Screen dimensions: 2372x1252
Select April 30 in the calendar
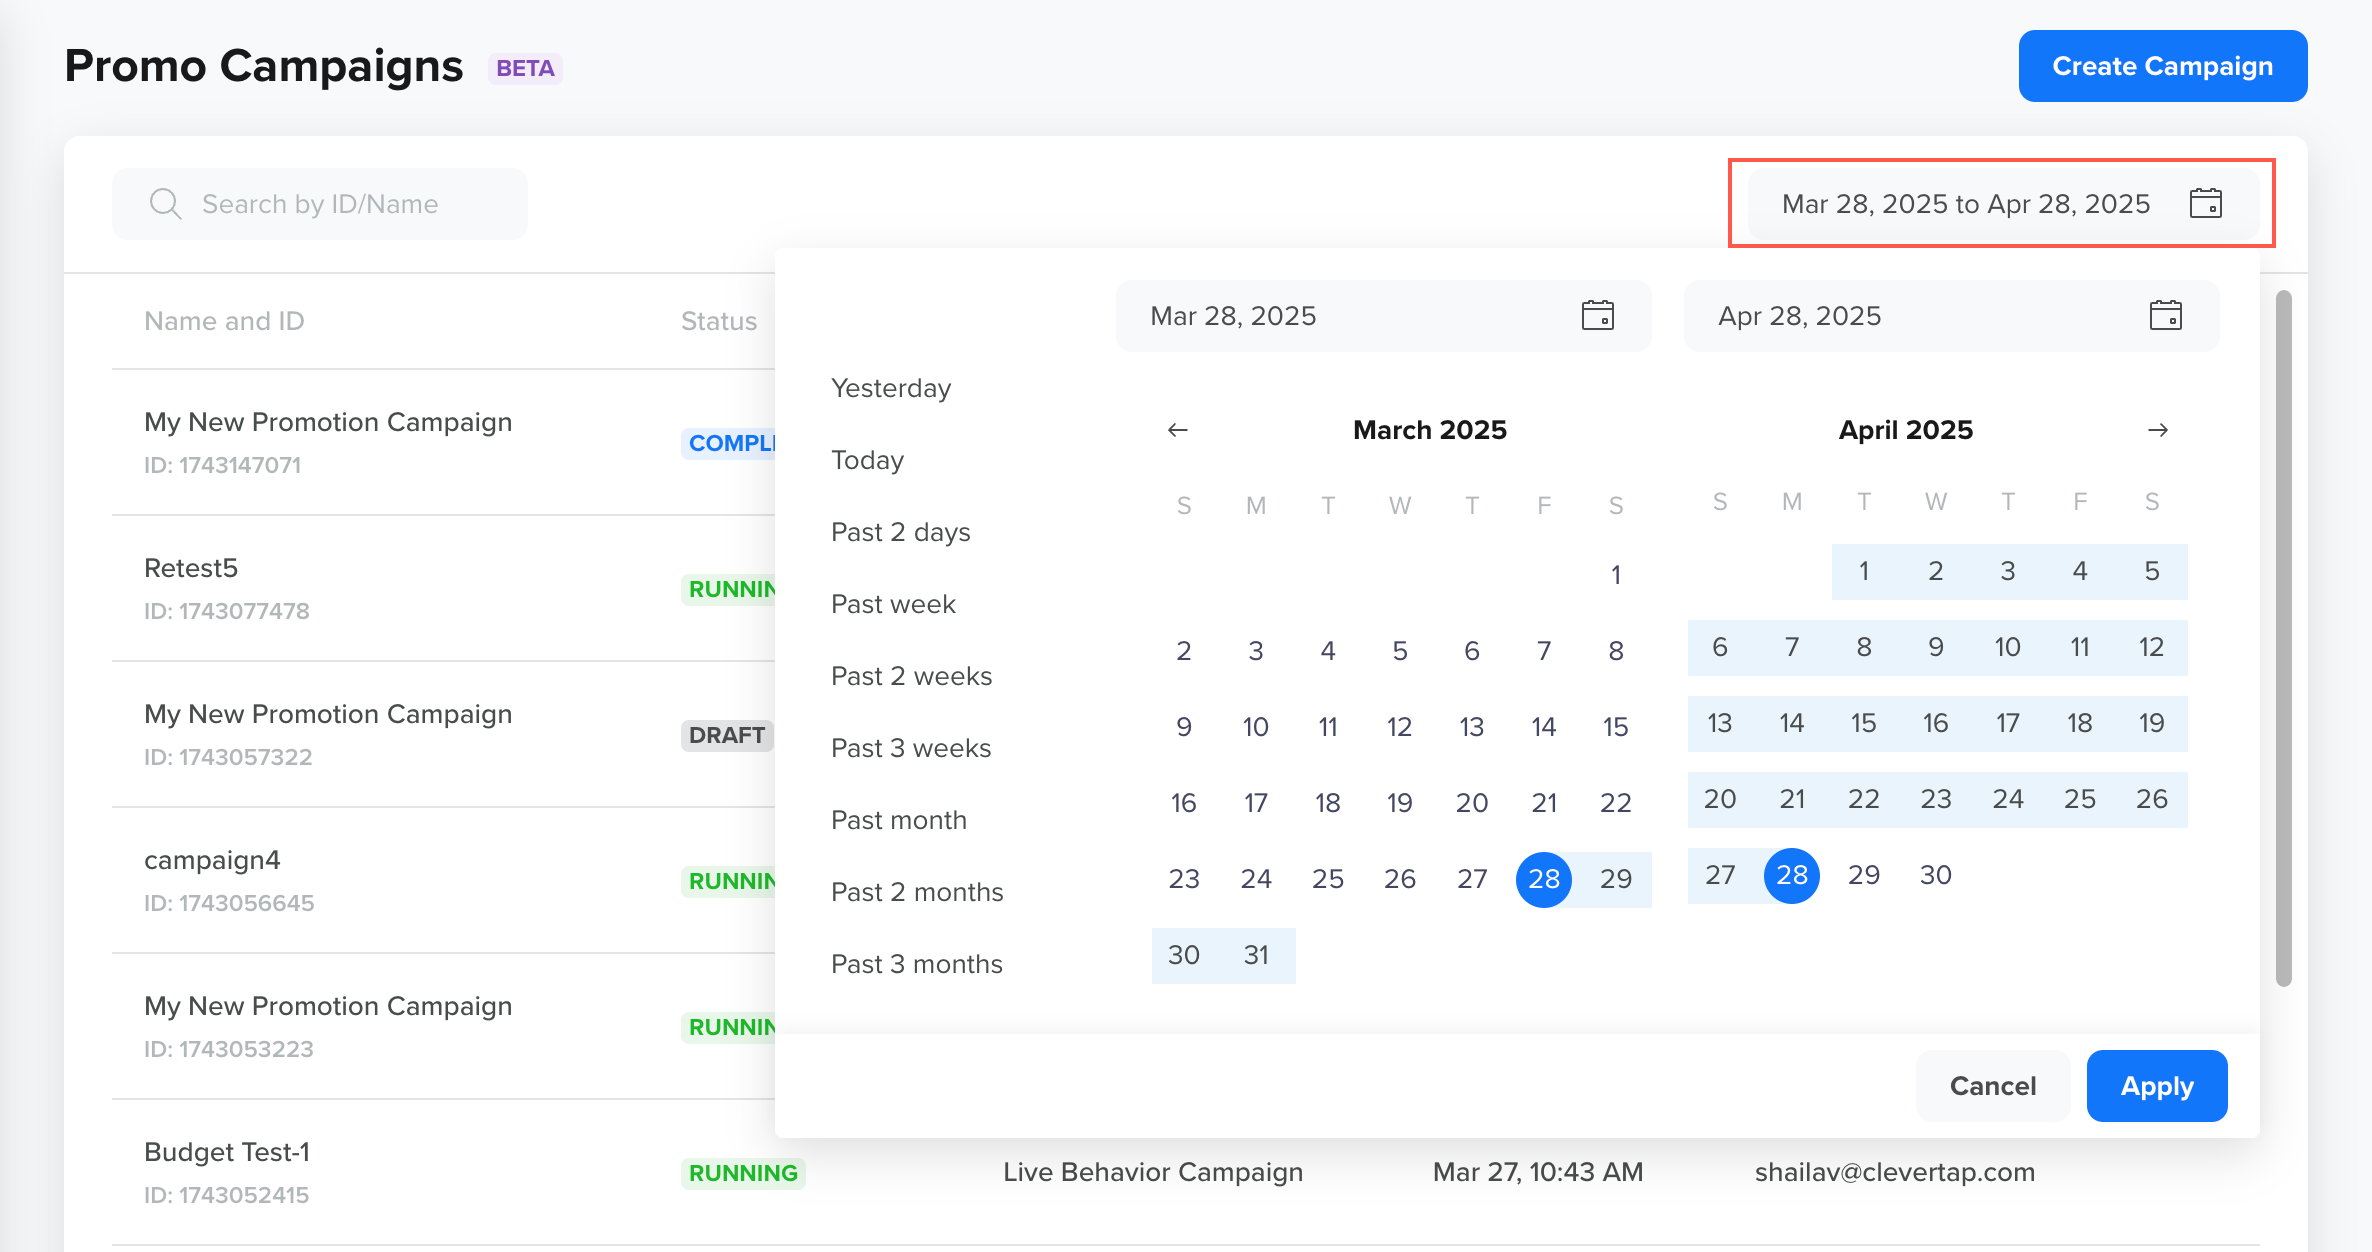click(x=1935, y=875)
